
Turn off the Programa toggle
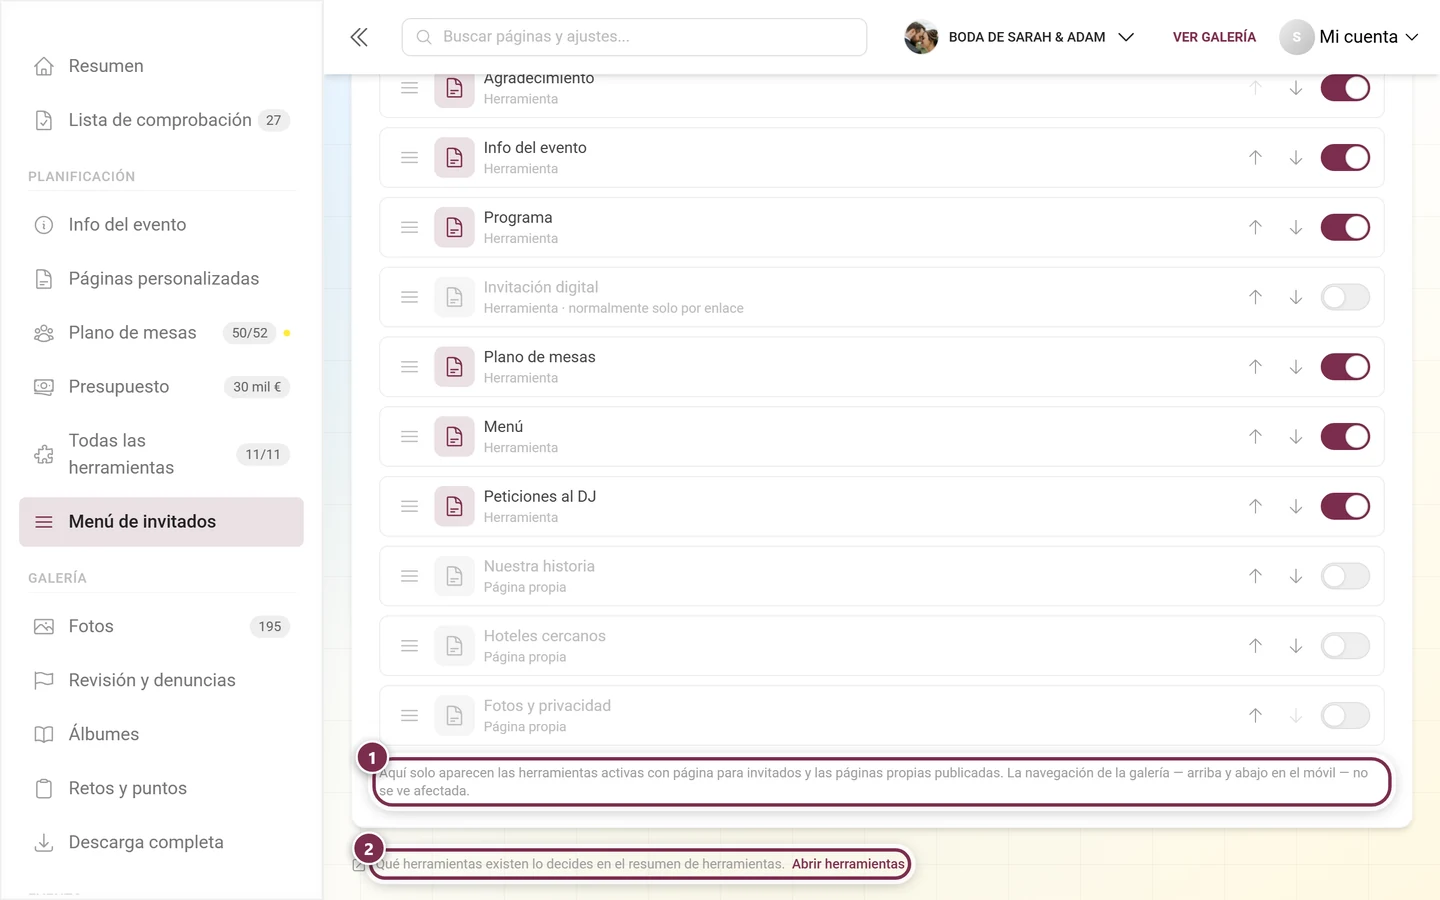click(1345, 228)
